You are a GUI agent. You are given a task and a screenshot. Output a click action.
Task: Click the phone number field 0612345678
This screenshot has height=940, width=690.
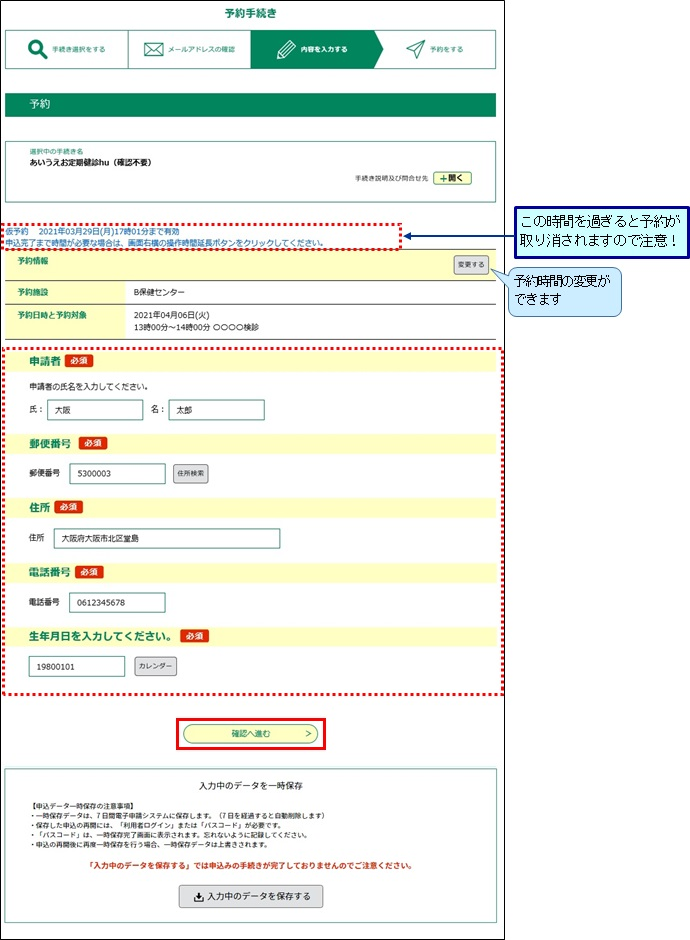(x=117, y=602)
